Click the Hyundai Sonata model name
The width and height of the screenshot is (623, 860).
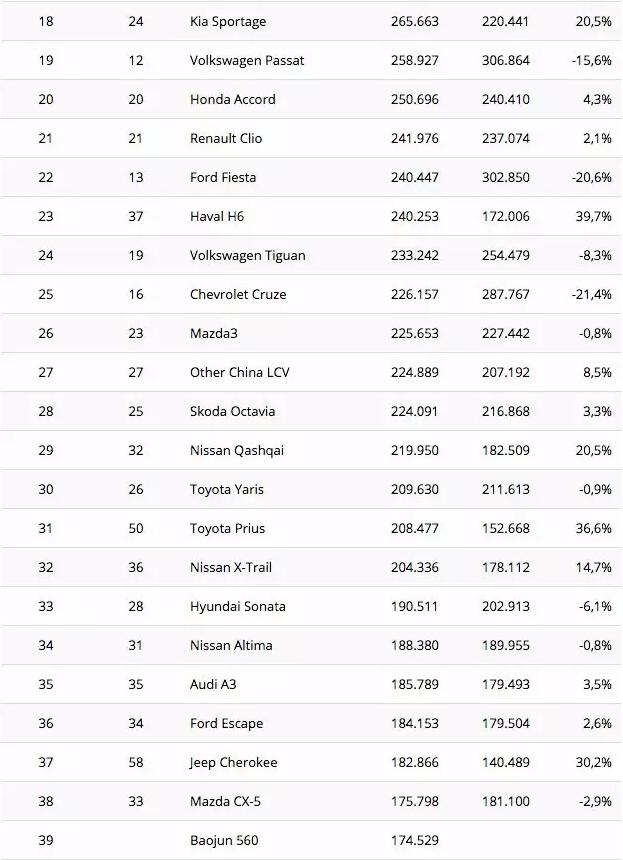(237, 606)
